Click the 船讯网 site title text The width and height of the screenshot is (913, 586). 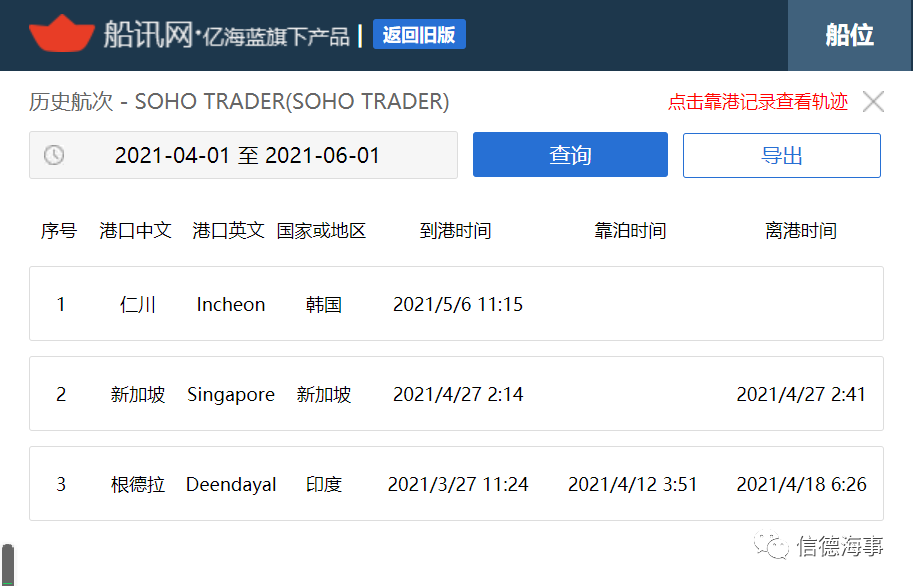click(x=148, y=34)
